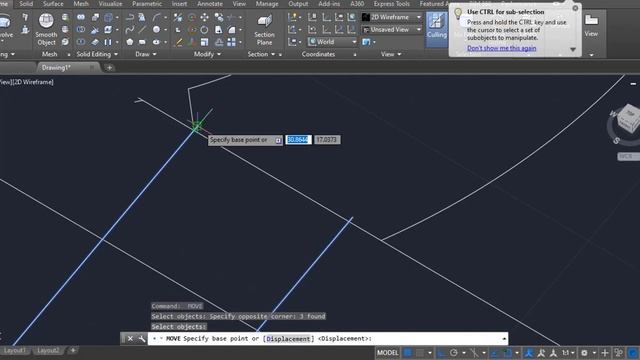The width and height of the screenshot is (640, 360).
Task: Click the Scale tool in Modify panel
Action: pyautogui.click(x=204, y=42)
